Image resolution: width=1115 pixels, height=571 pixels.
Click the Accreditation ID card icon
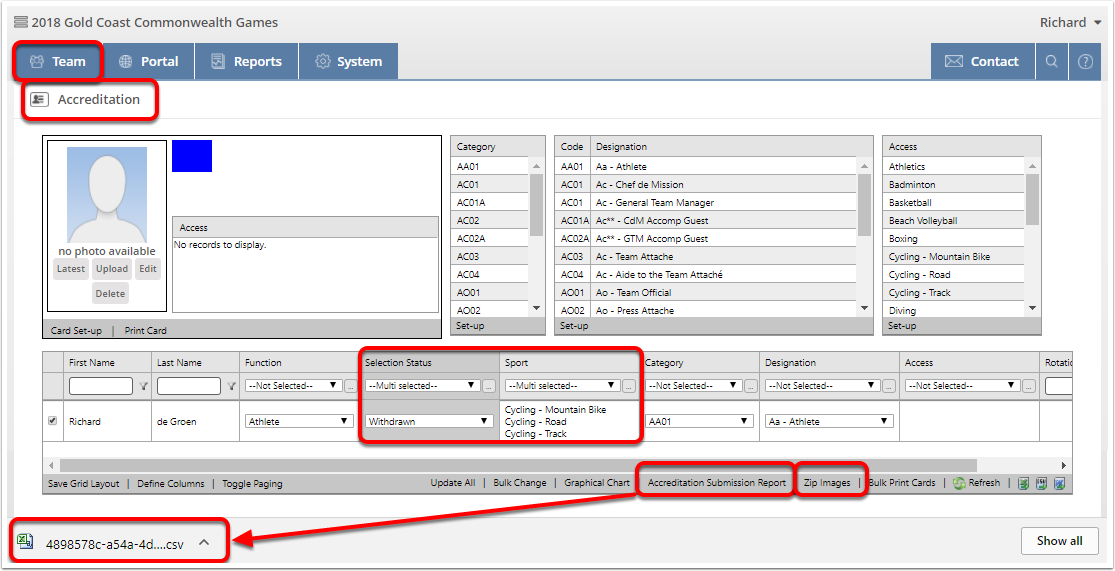coord(40,100)
